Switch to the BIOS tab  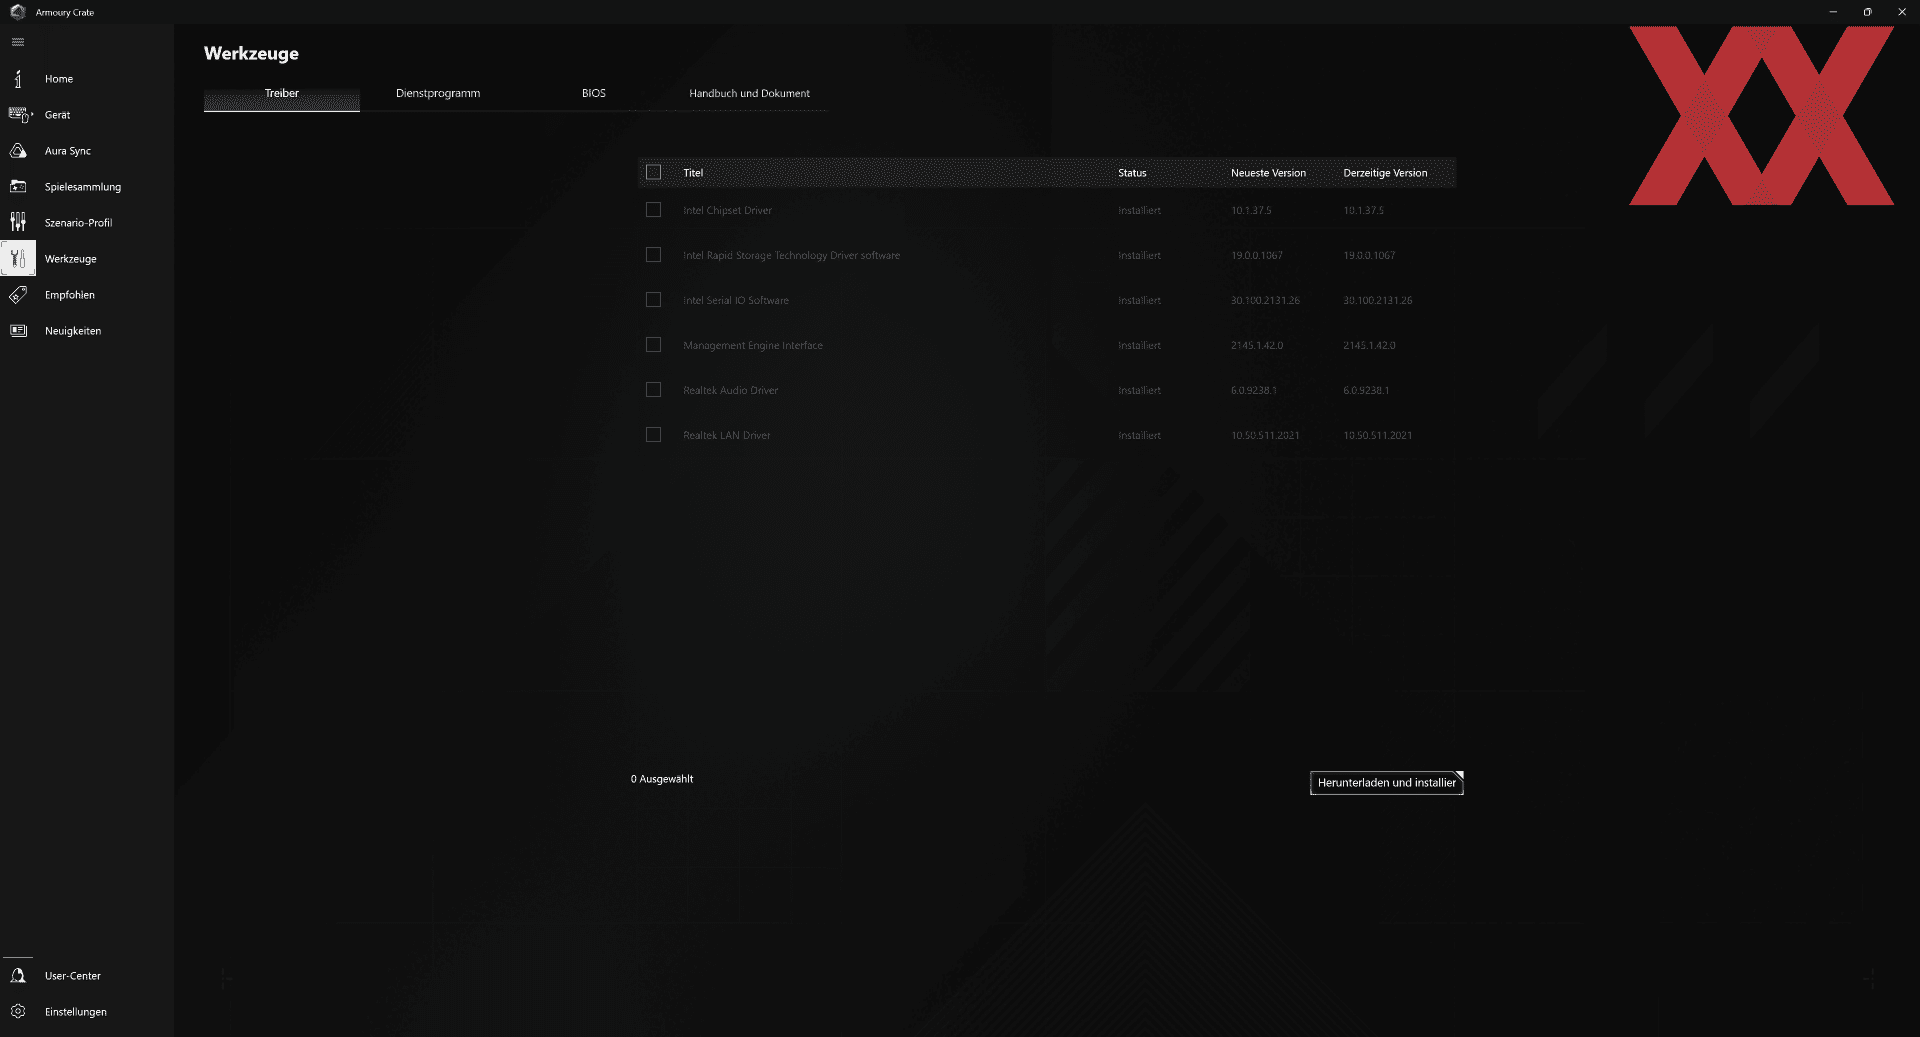pyautogui.click(x=594, y=94)
